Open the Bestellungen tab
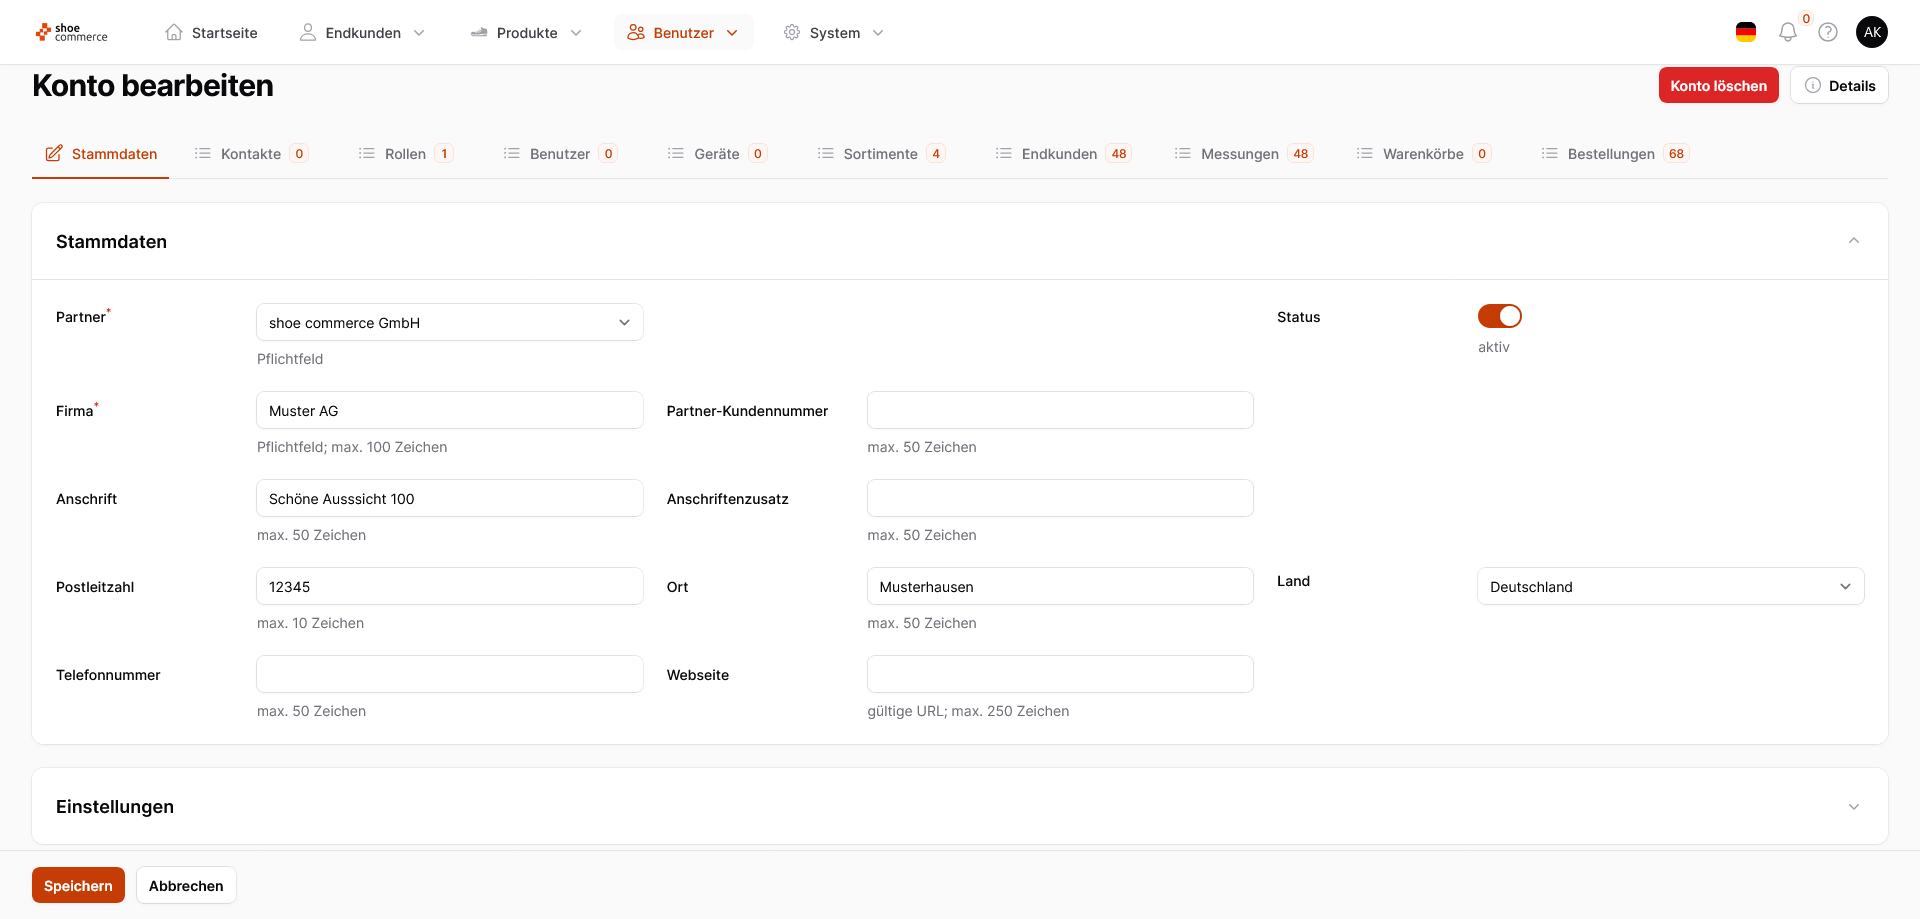 tap(1610, 154)
